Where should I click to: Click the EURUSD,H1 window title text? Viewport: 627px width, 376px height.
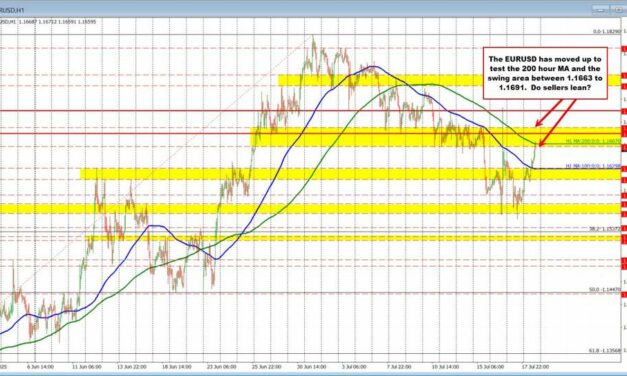(11, 10)
